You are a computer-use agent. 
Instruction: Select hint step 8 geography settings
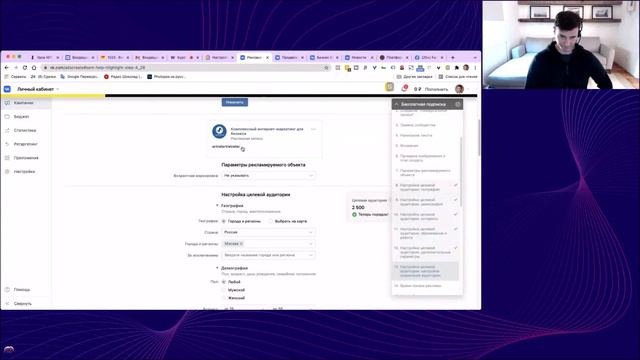coord(425,187)
